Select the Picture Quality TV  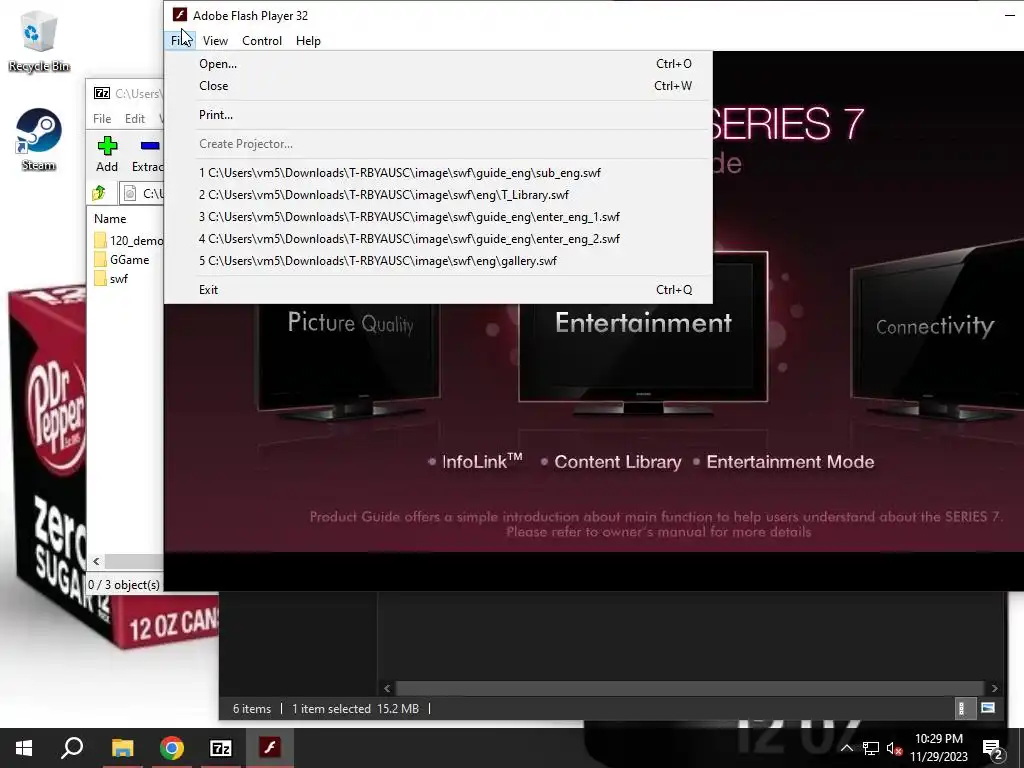349,360
